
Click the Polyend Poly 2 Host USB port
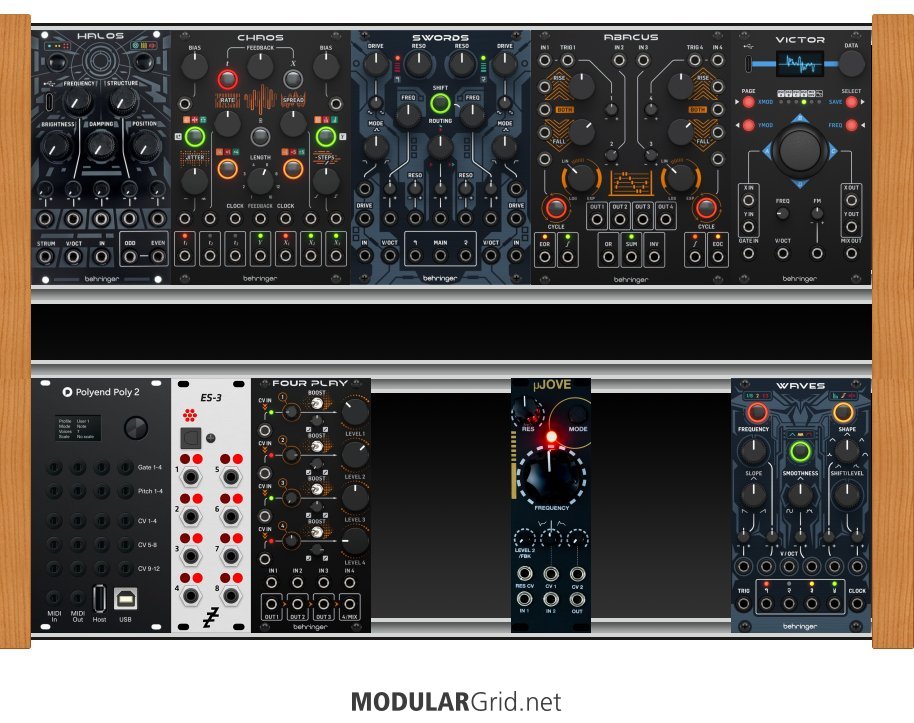[99, 599]
